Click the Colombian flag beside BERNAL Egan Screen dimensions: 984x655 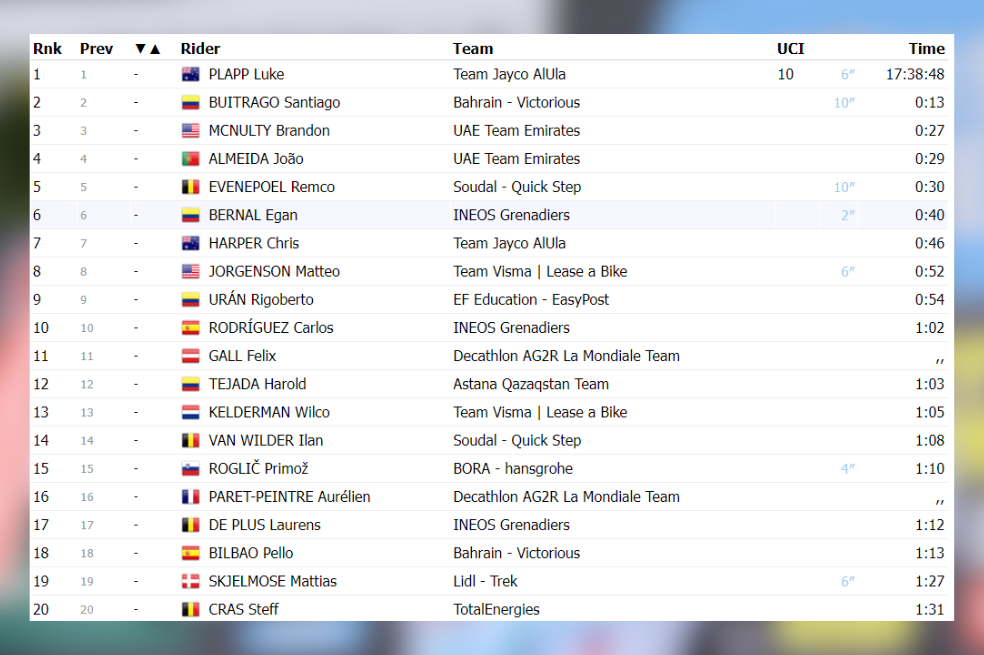pos(191,215)
